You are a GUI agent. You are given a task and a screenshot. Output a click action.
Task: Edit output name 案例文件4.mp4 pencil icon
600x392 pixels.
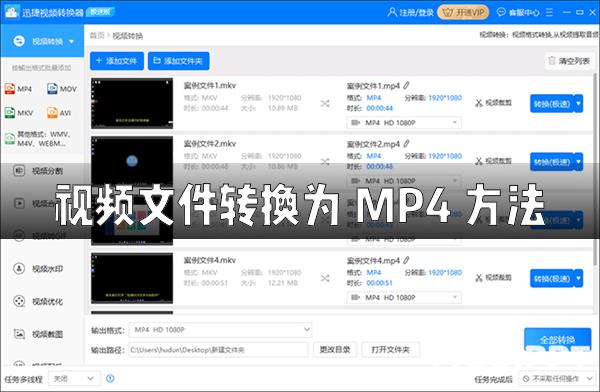pyautogui.click(x=406, y=260)
